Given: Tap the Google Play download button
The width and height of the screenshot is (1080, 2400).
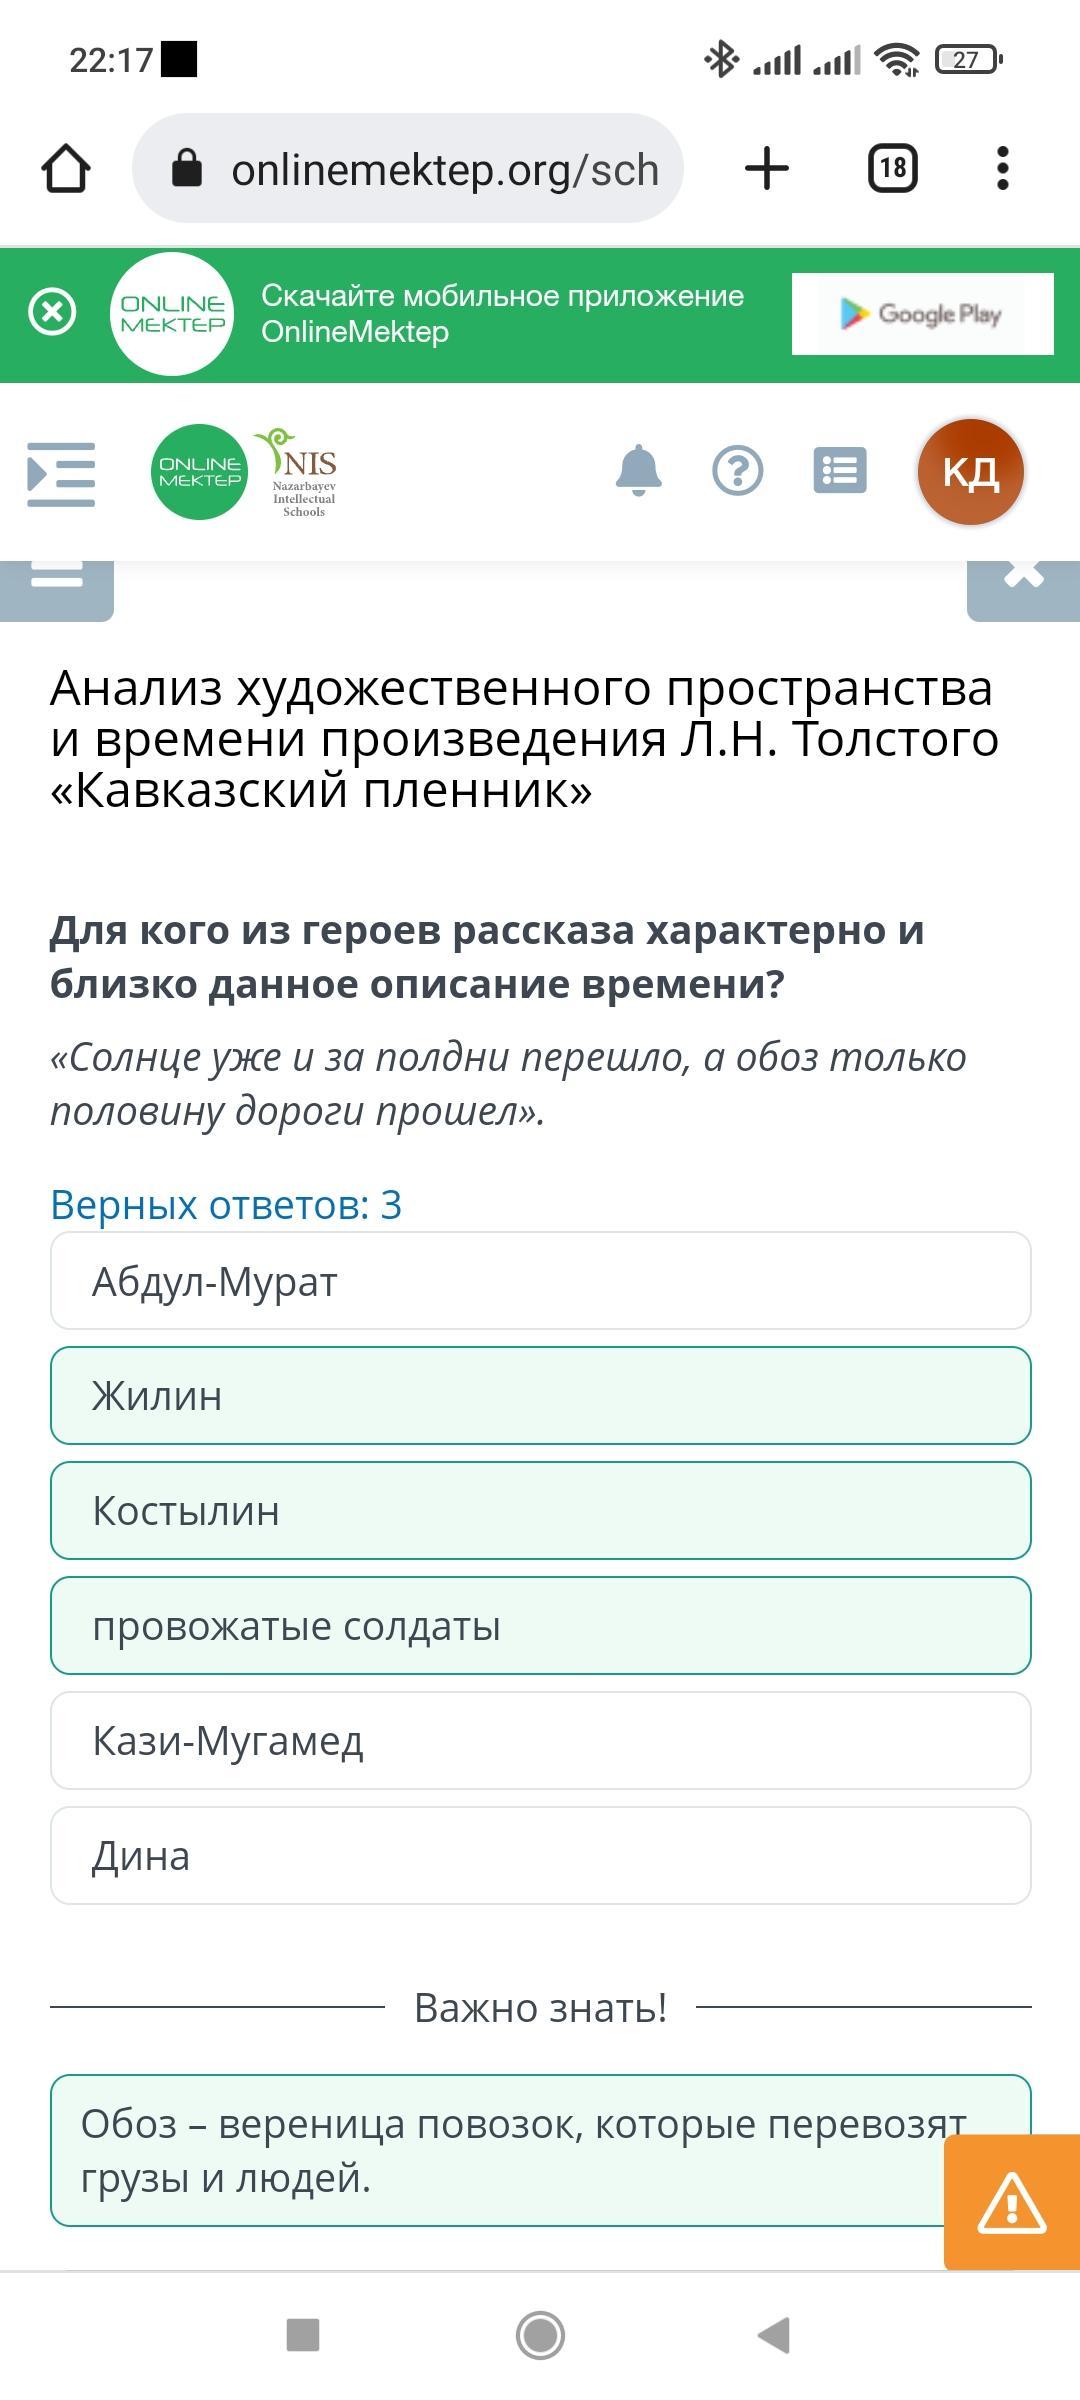Looking at the screenshot, I should point(922,314).
